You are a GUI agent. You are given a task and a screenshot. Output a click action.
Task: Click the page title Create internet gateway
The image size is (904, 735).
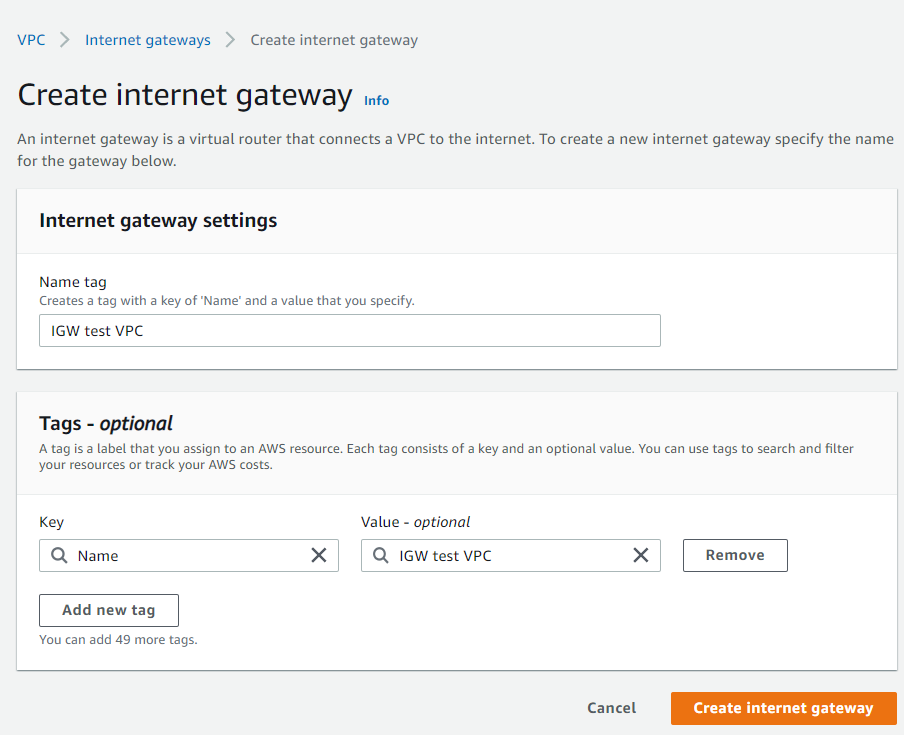[184, 94]
